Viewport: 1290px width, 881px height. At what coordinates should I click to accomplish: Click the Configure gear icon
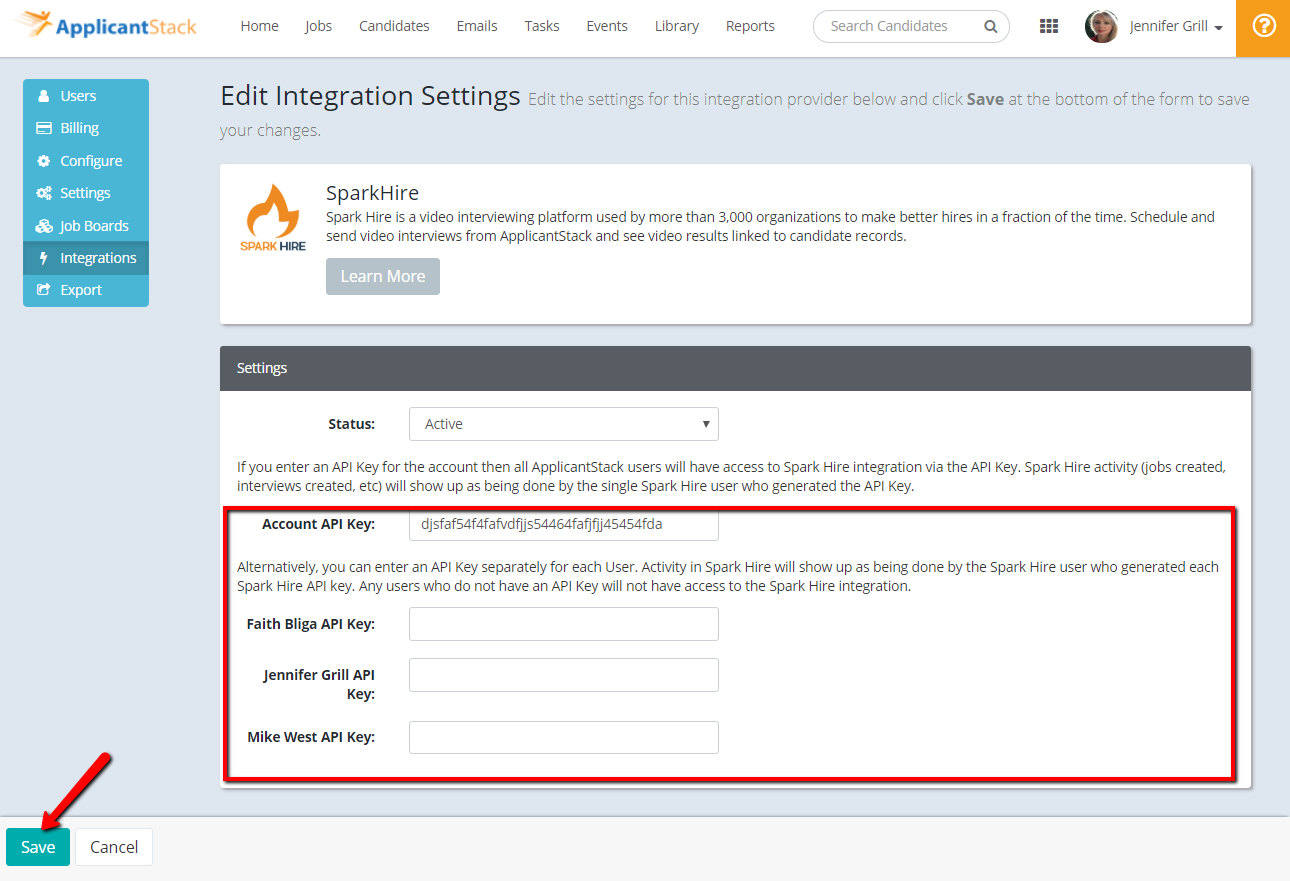click(x=42, y=160)
